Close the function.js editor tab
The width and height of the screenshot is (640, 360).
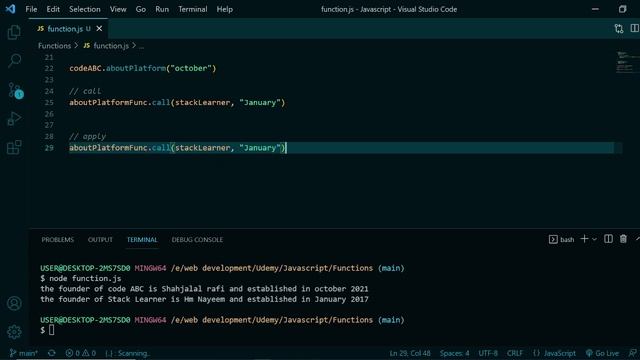click(x=99, y=29)
